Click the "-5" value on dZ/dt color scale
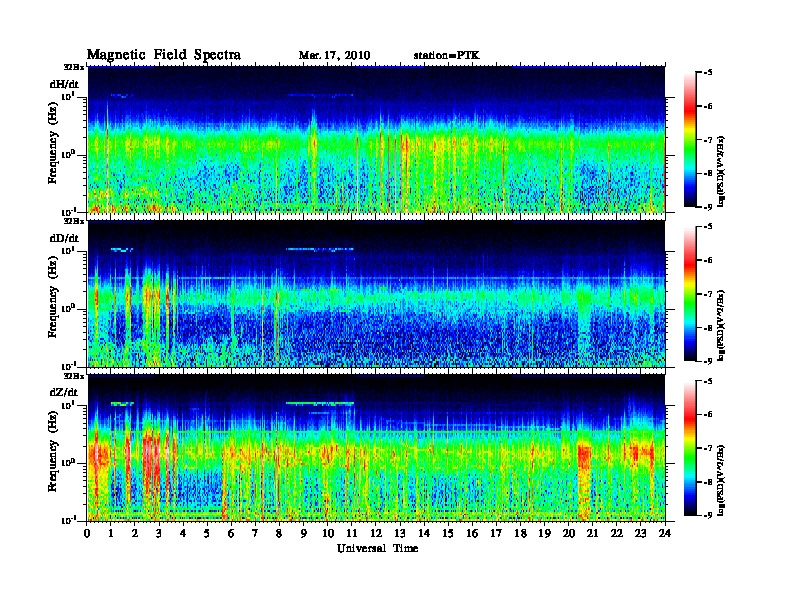The height and width of the screenshot is (612, 792). 708,381
